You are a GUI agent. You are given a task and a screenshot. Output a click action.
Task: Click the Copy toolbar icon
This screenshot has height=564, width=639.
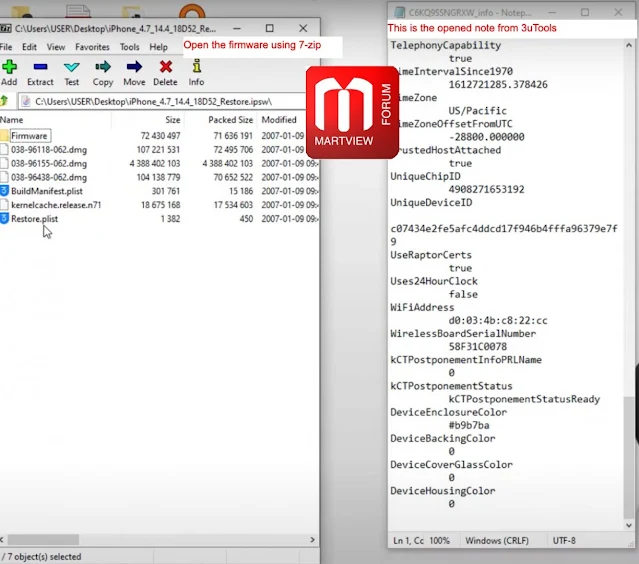click(103, 73)
